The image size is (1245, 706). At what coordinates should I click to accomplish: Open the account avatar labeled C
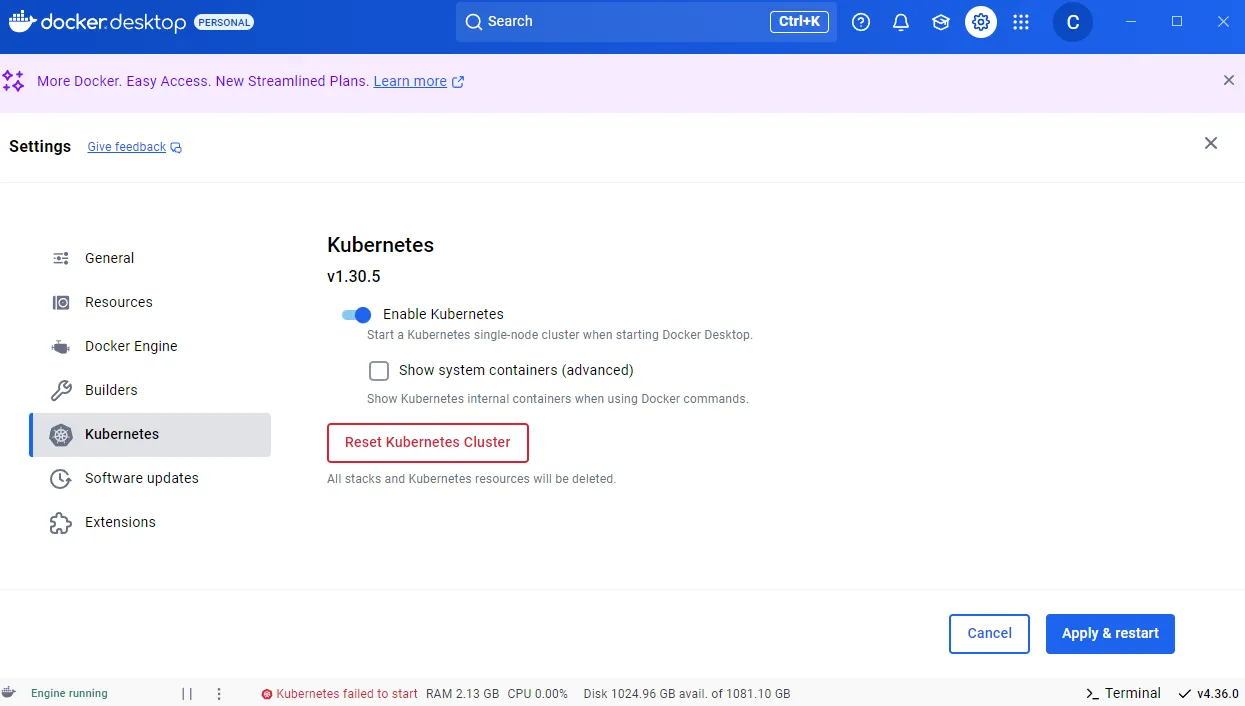tap(1073, 22)
